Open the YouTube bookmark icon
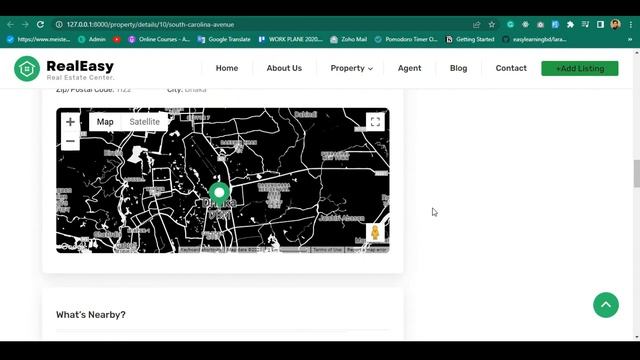The image size is (640, 360). pyautogui.click(x=117, y=40)
